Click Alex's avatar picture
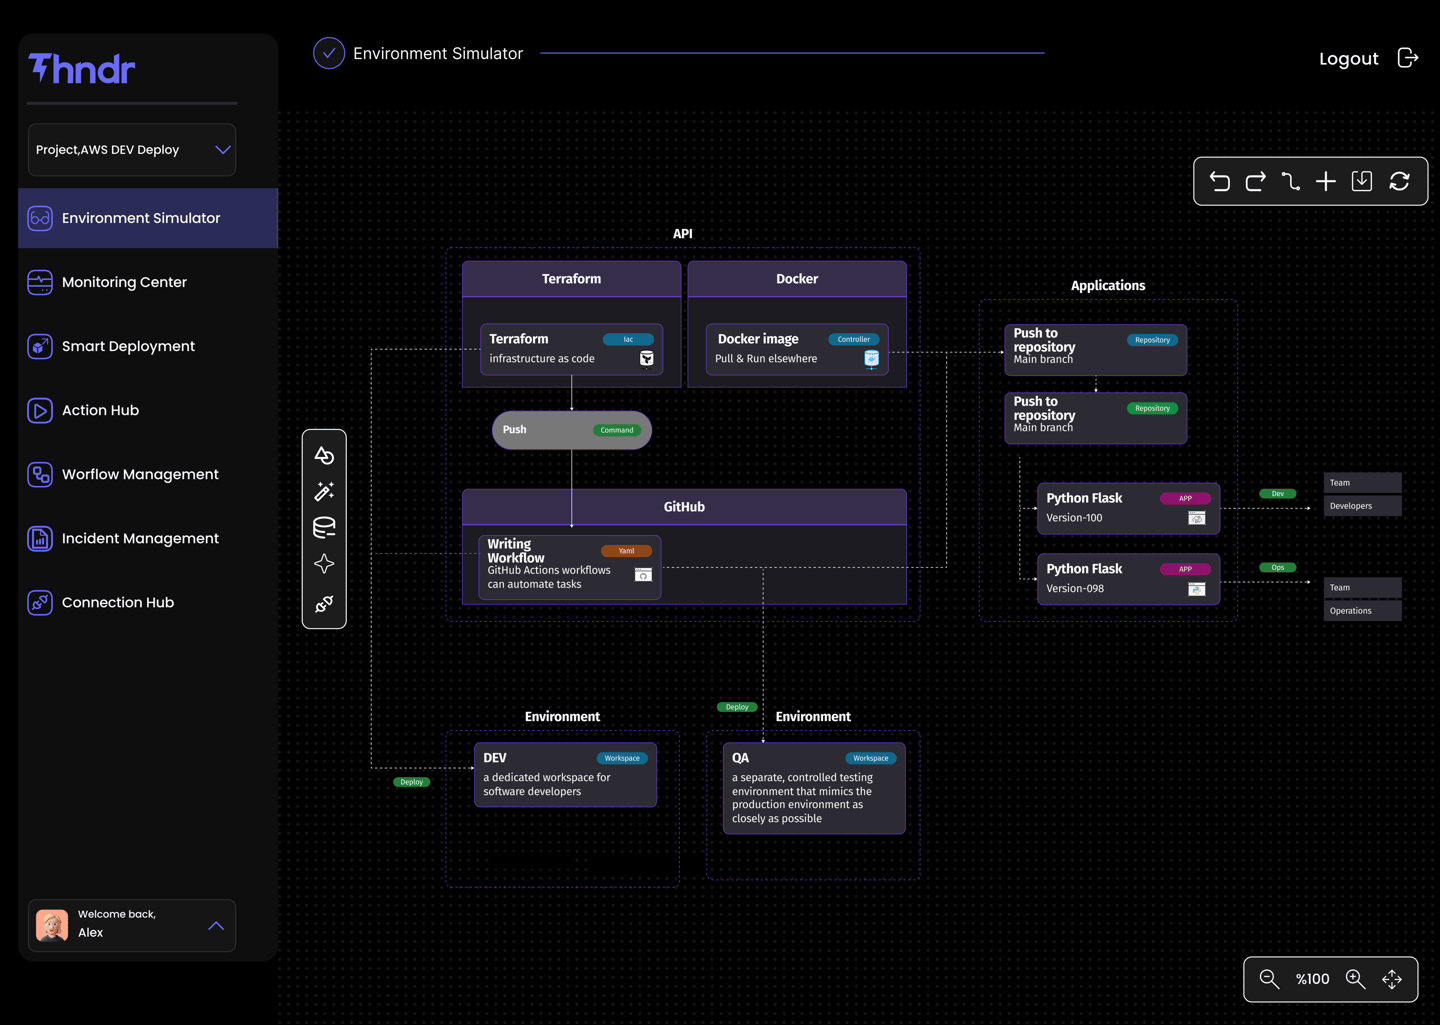The image size is (1440, 1025). [52, 925]
